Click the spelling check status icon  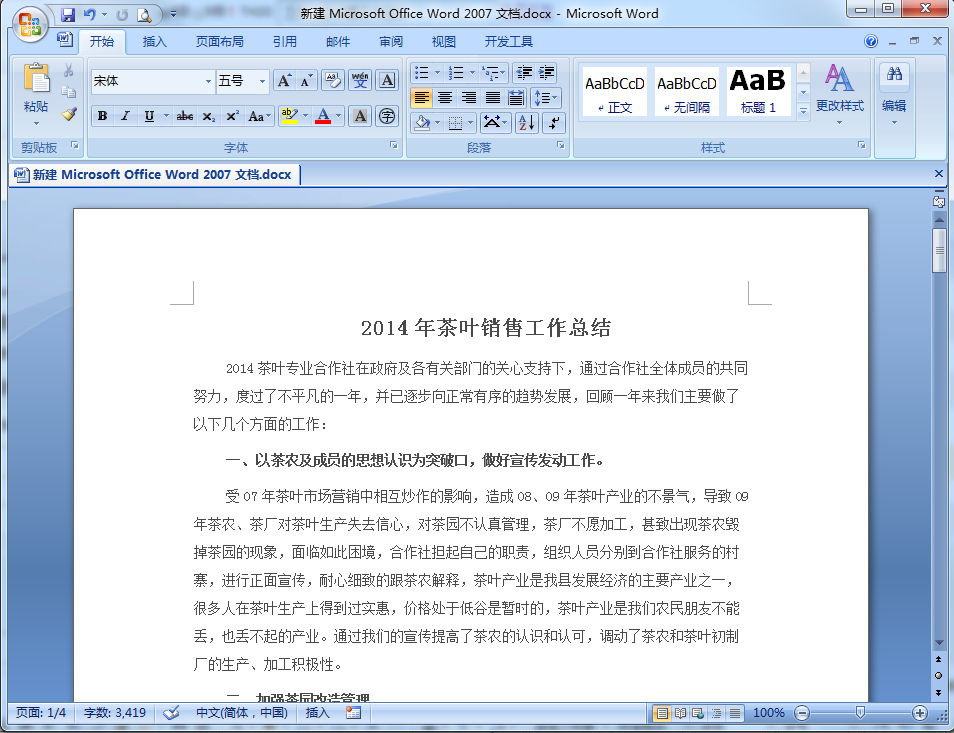tap(172, 713)
